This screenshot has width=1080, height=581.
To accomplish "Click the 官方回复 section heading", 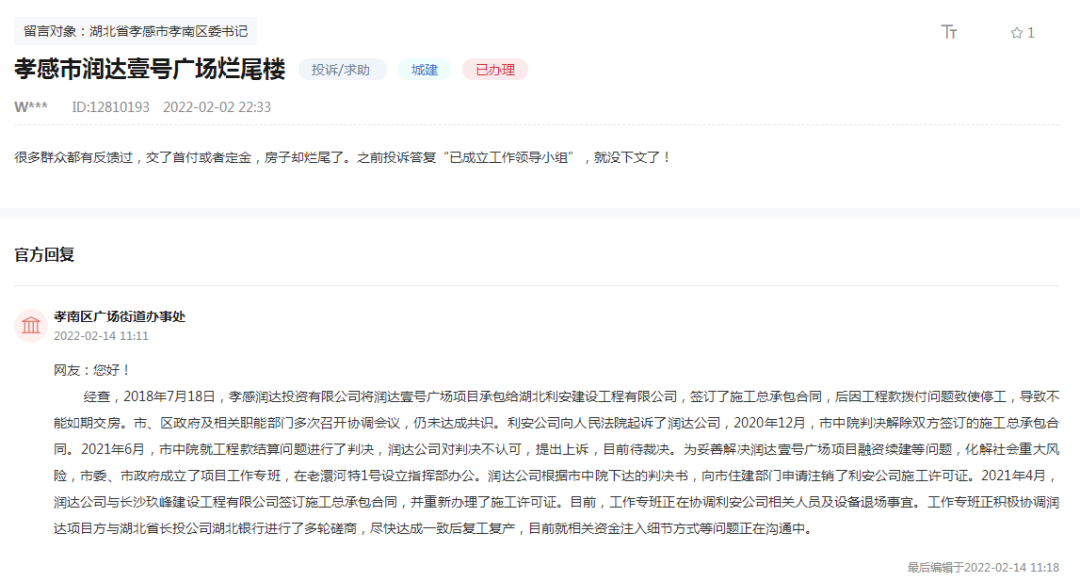I will pos(44,255).
